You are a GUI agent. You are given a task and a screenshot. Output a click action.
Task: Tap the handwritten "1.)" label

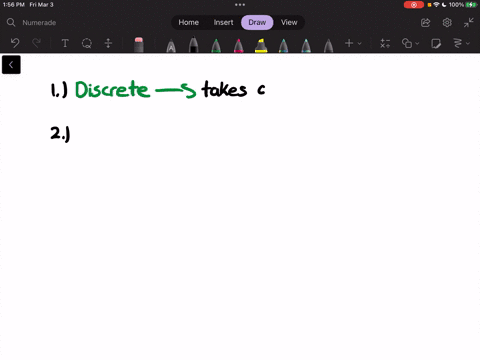point(59,90)
